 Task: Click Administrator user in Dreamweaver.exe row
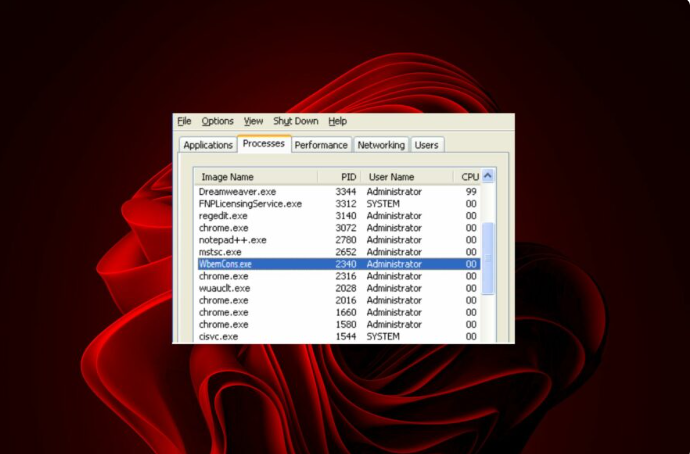(394, 192)
